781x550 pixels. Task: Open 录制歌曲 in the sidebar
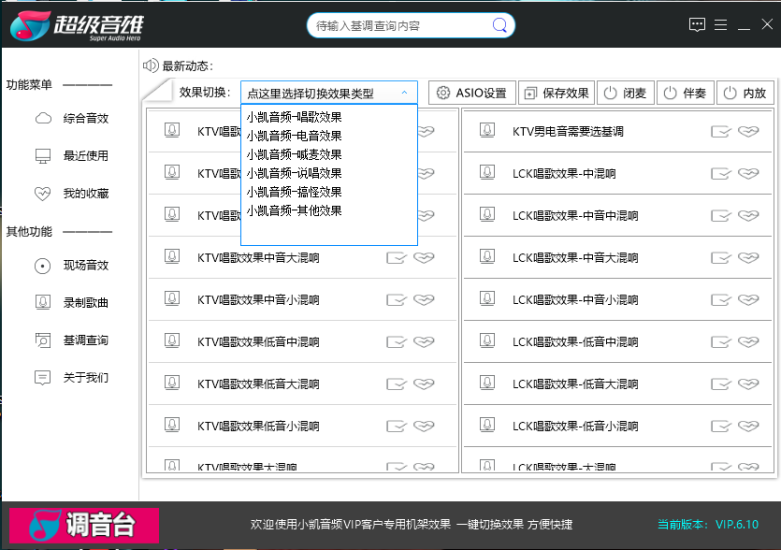(x=72, y=302)
